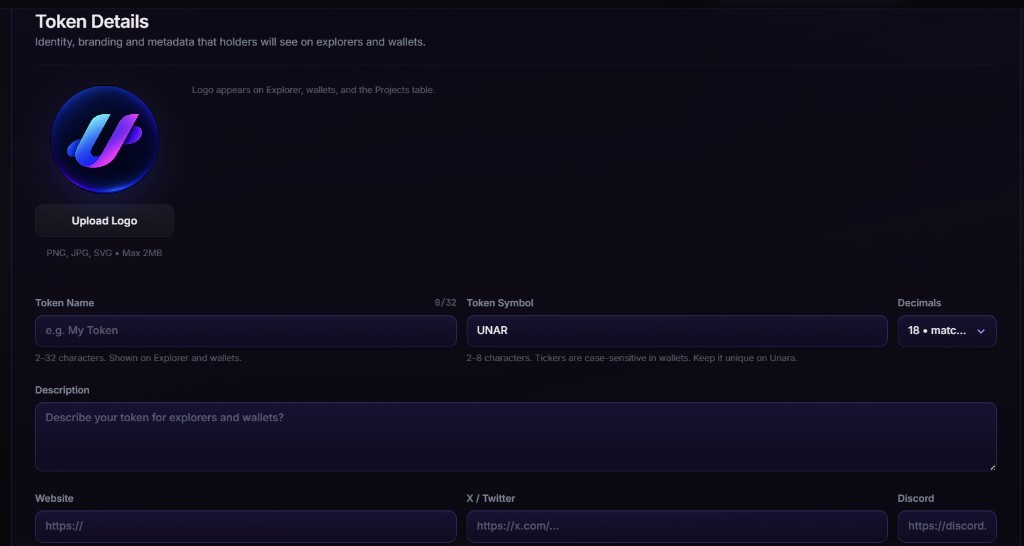Click the Upload Logo button
Screen dimensions: 1024x546
(x=104, y=221)
